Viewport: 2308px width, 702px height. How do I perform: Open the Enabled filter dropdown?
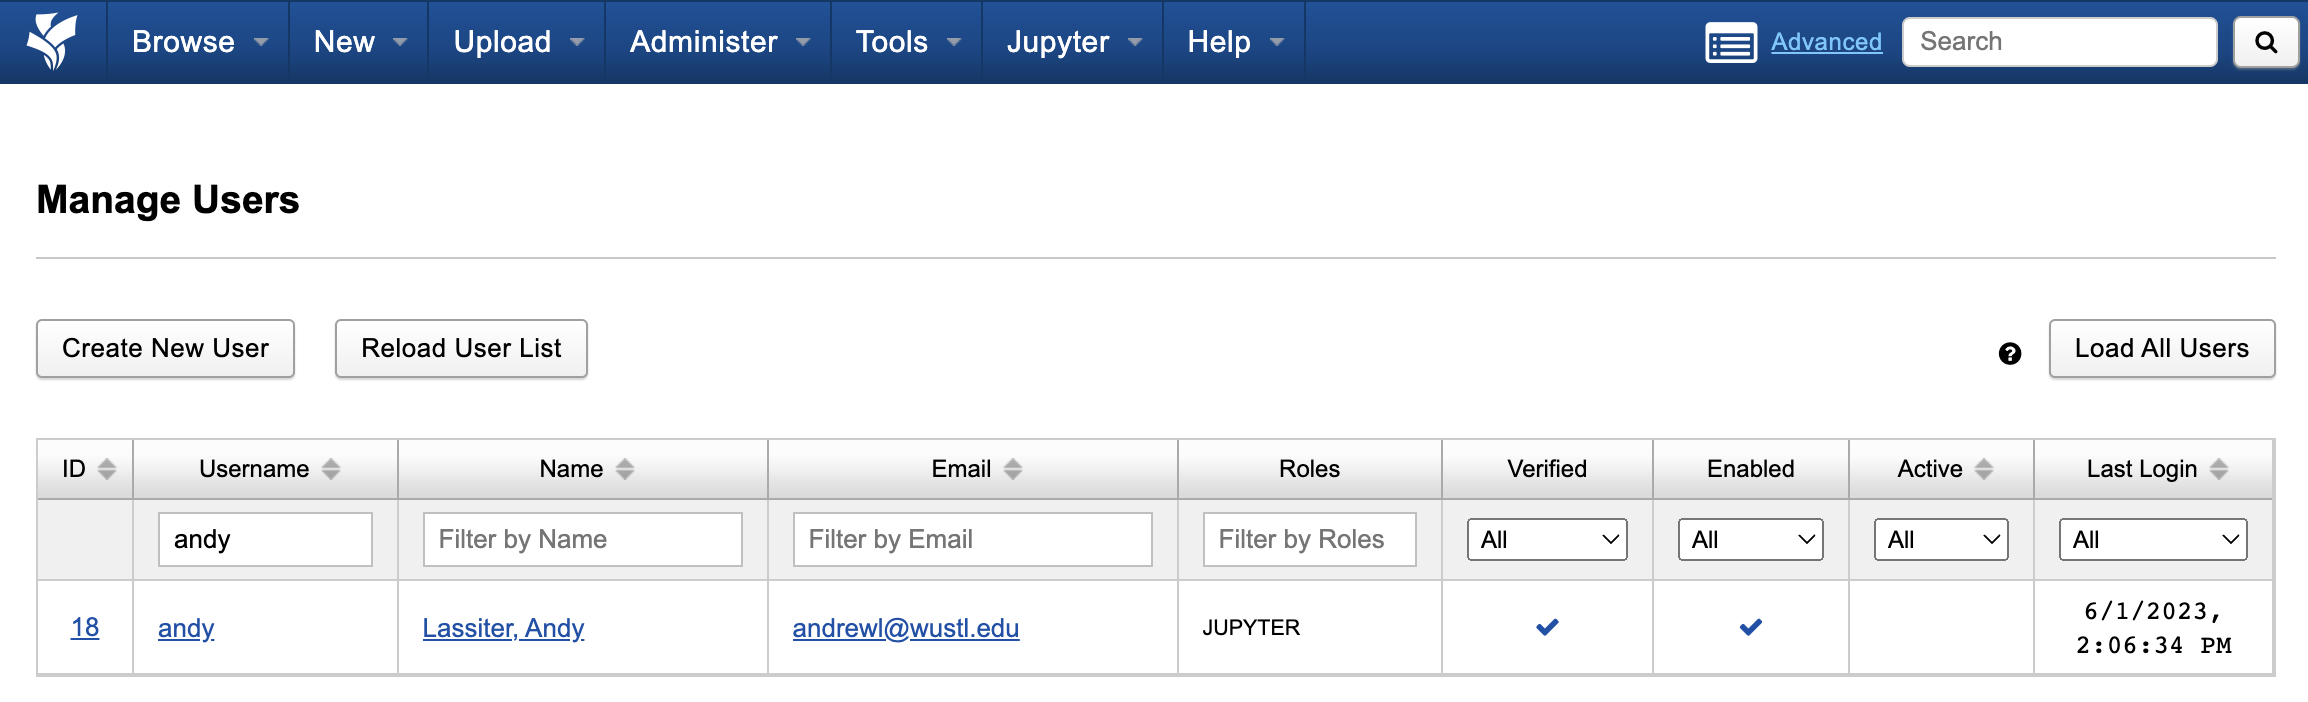[x=1750, y=540]
